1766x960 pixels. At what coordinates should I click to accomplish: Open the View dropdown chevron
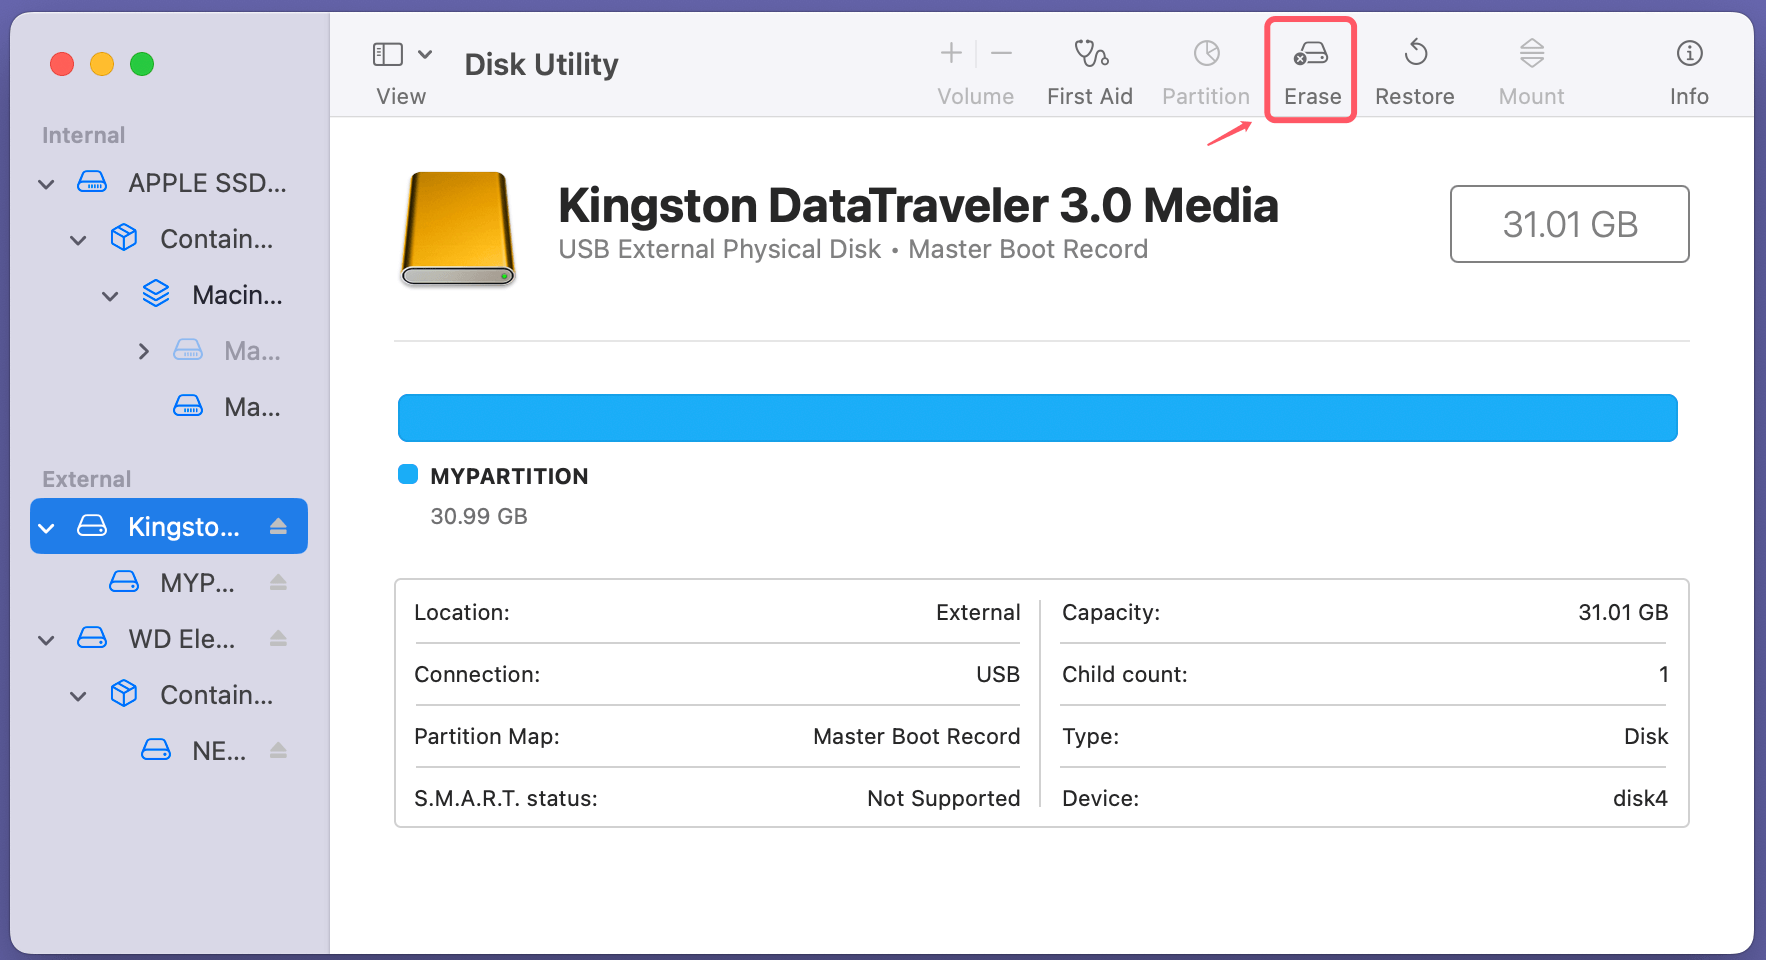click(424, 54)
